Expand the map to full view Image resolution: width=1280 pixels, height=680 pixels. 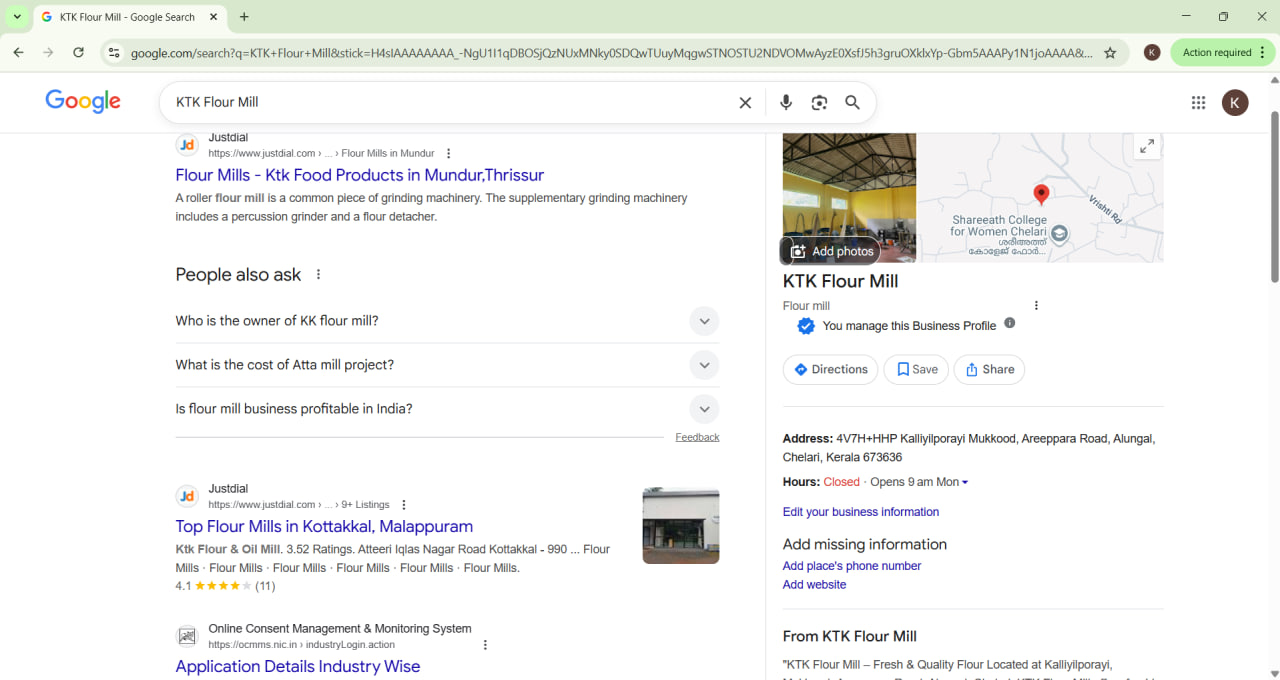pos(1147,147)
